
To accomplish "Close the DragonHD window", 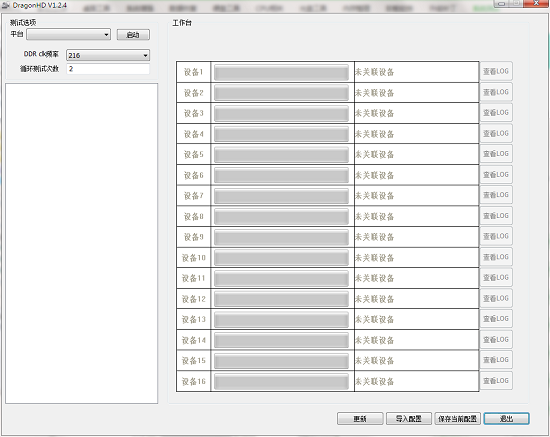I will pyautogui.click(x=536, y=4).
